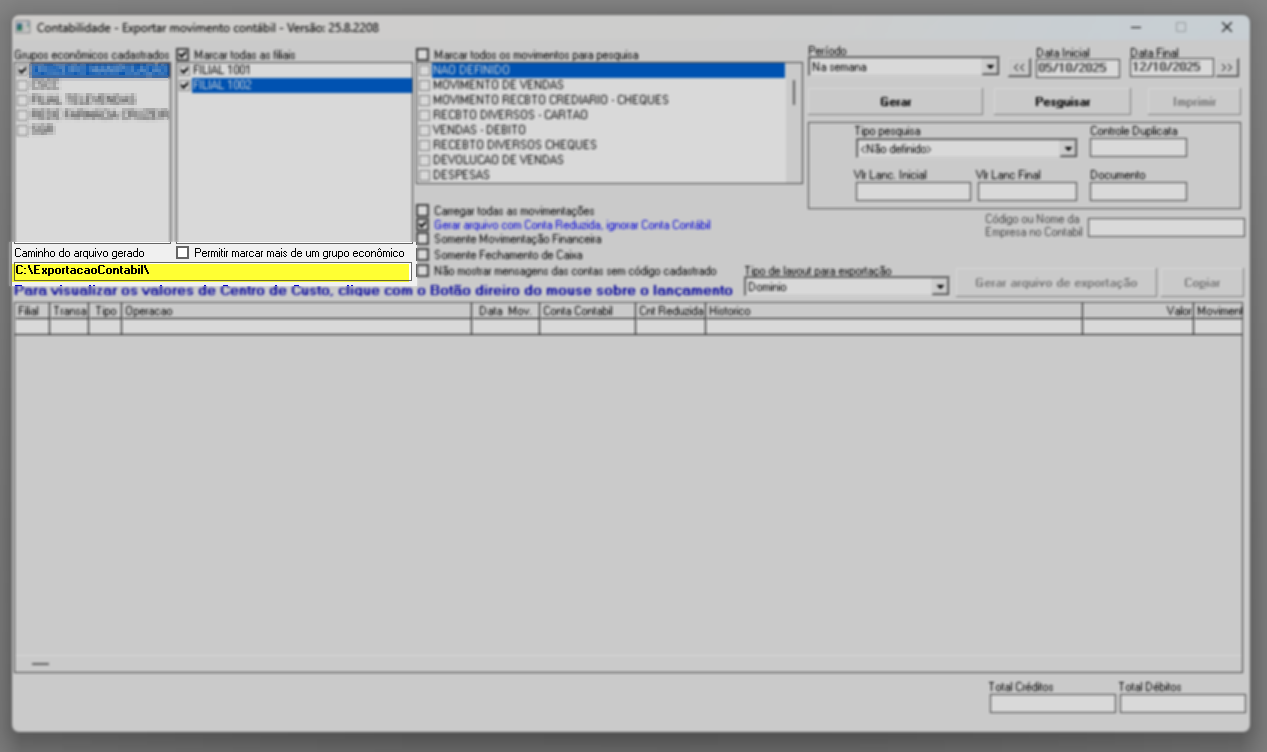Screen dimensions: 1267x752
Task: Click the 'Historico' column header
Action: (894, 311)
